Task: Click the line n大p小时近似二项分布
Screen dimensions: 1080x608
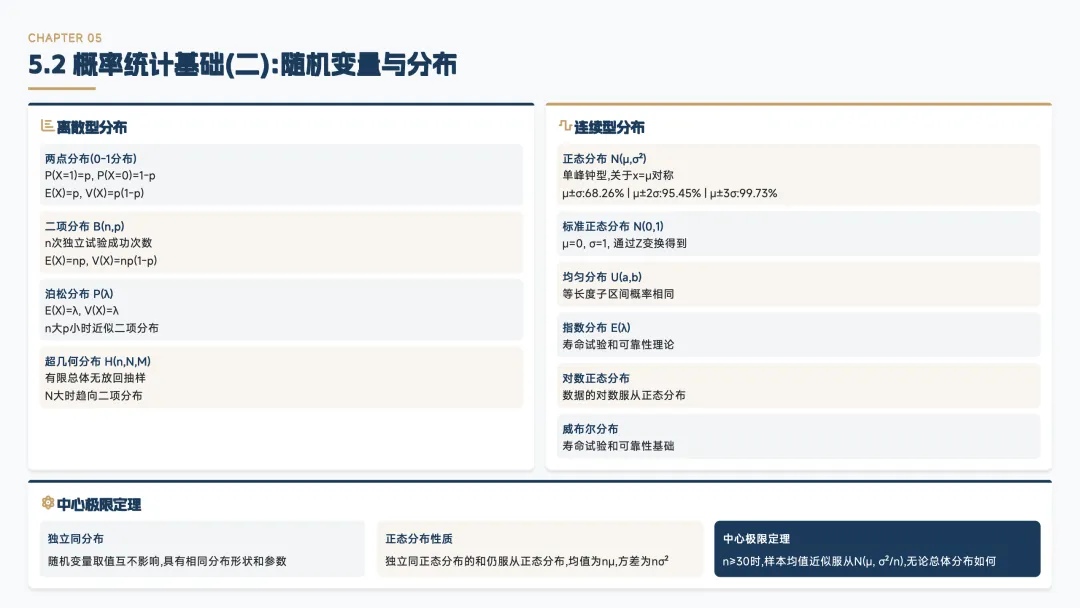Action: (x=102, y=328)
